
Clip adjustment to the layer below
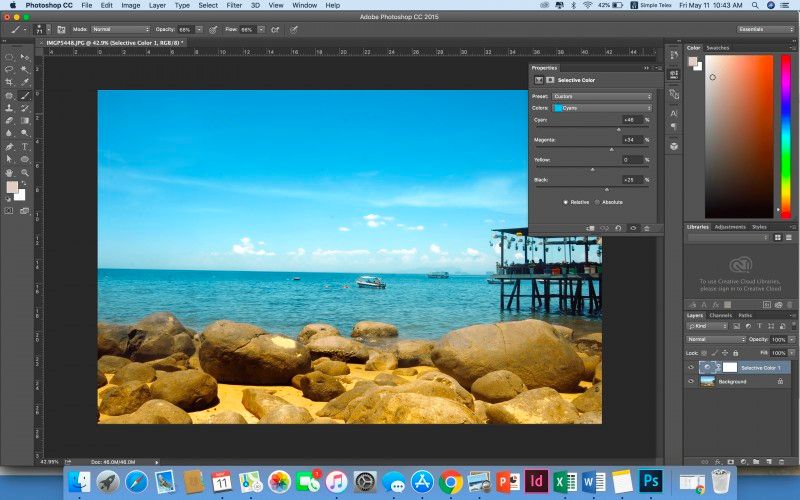coord(590,228)
